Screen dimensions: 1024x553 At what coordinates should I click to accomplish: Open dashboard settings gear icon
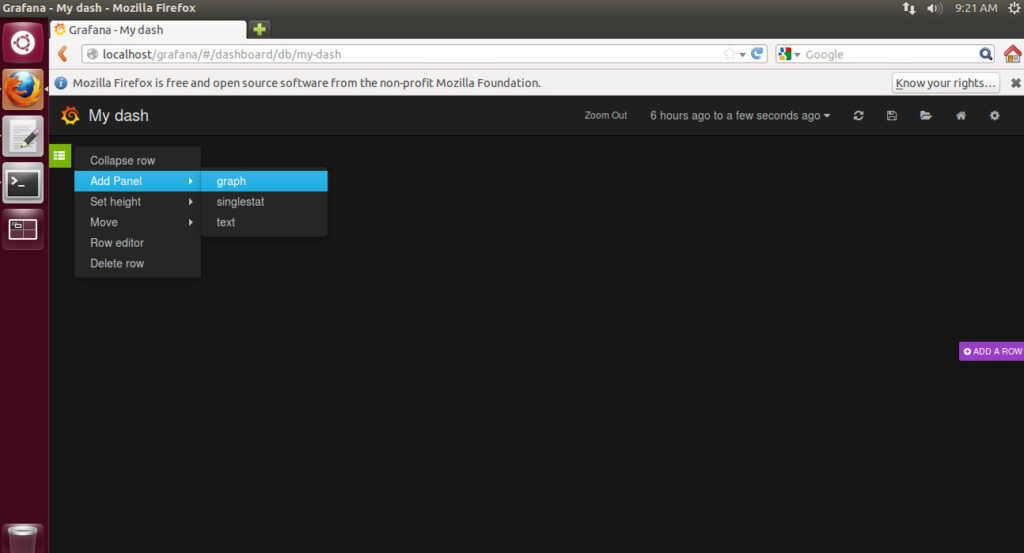coord(994,116)
